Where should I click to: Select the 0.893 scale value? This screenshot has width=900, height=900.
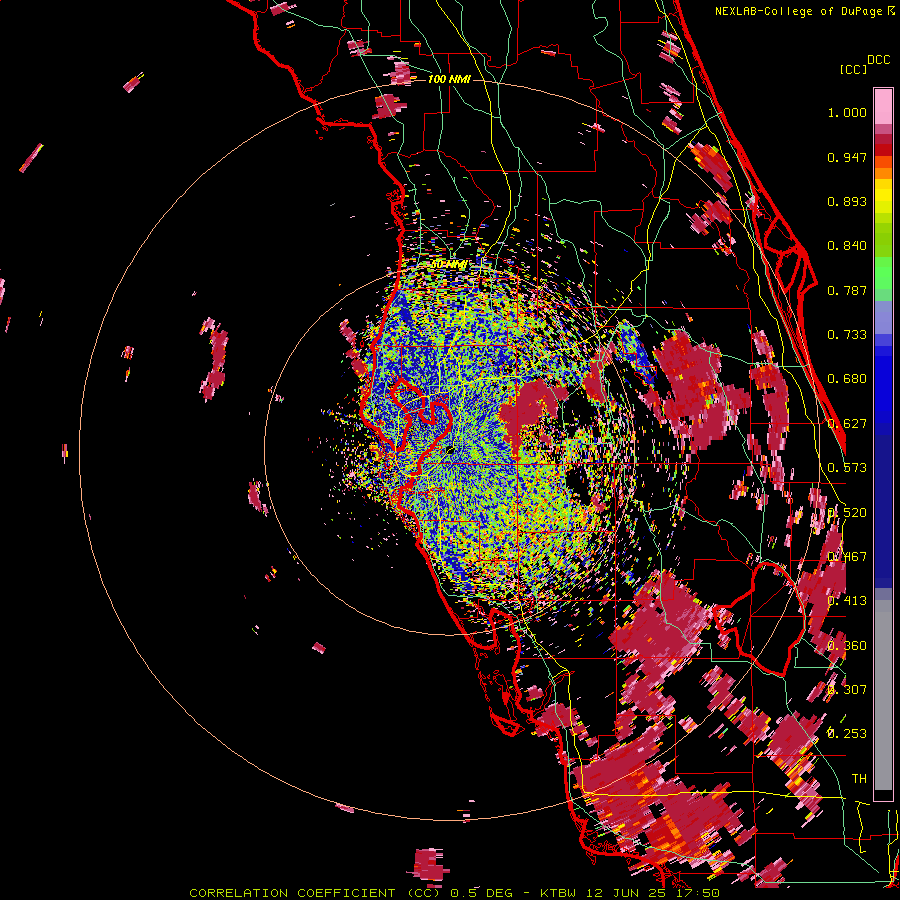point(847,201)
